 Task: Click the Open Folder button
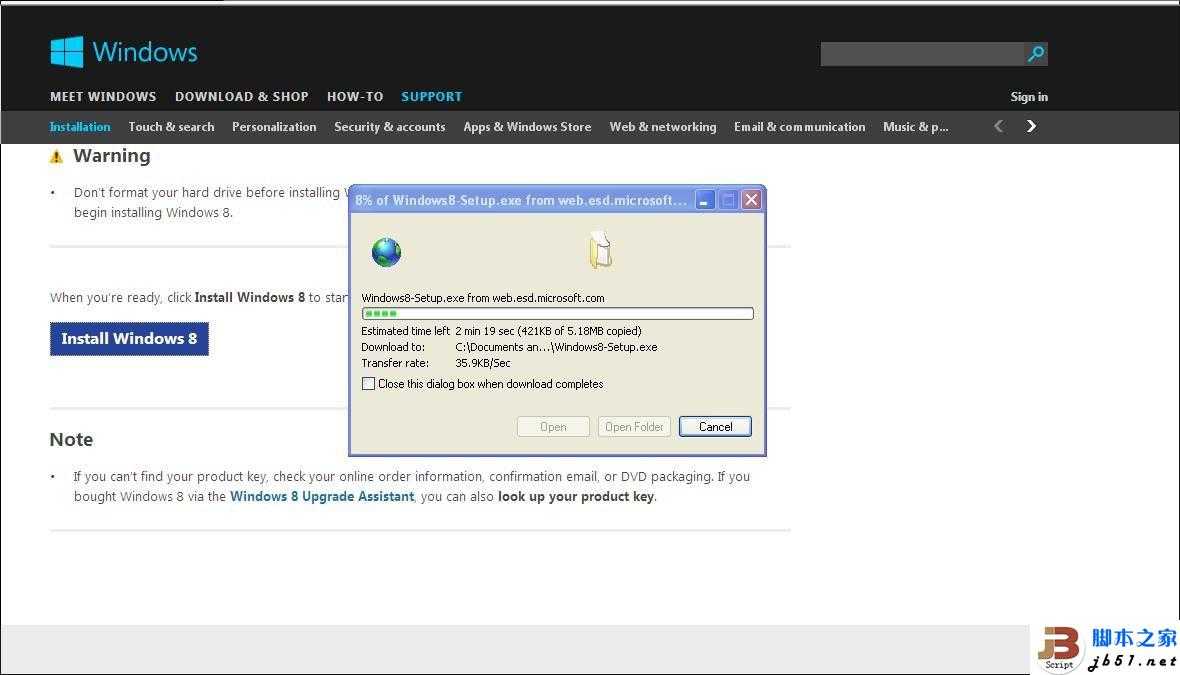point(634,427)
